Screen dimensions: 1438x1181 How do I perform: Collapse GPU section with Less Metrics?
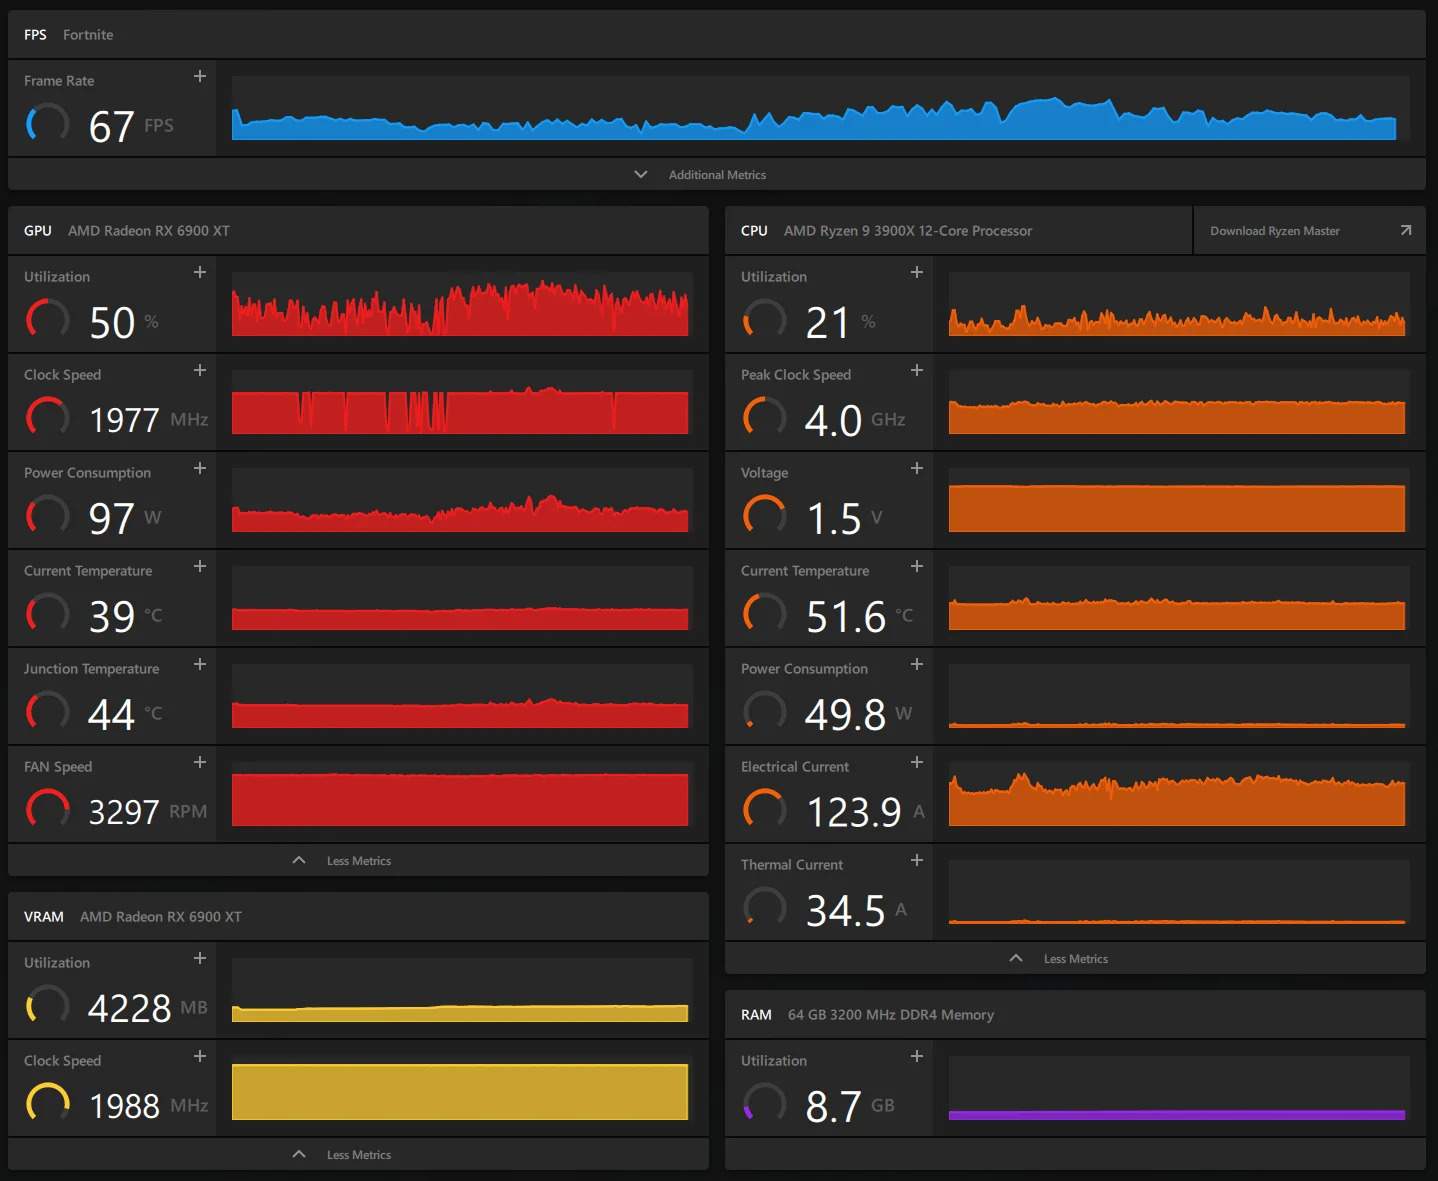click(x=358, y=860)
